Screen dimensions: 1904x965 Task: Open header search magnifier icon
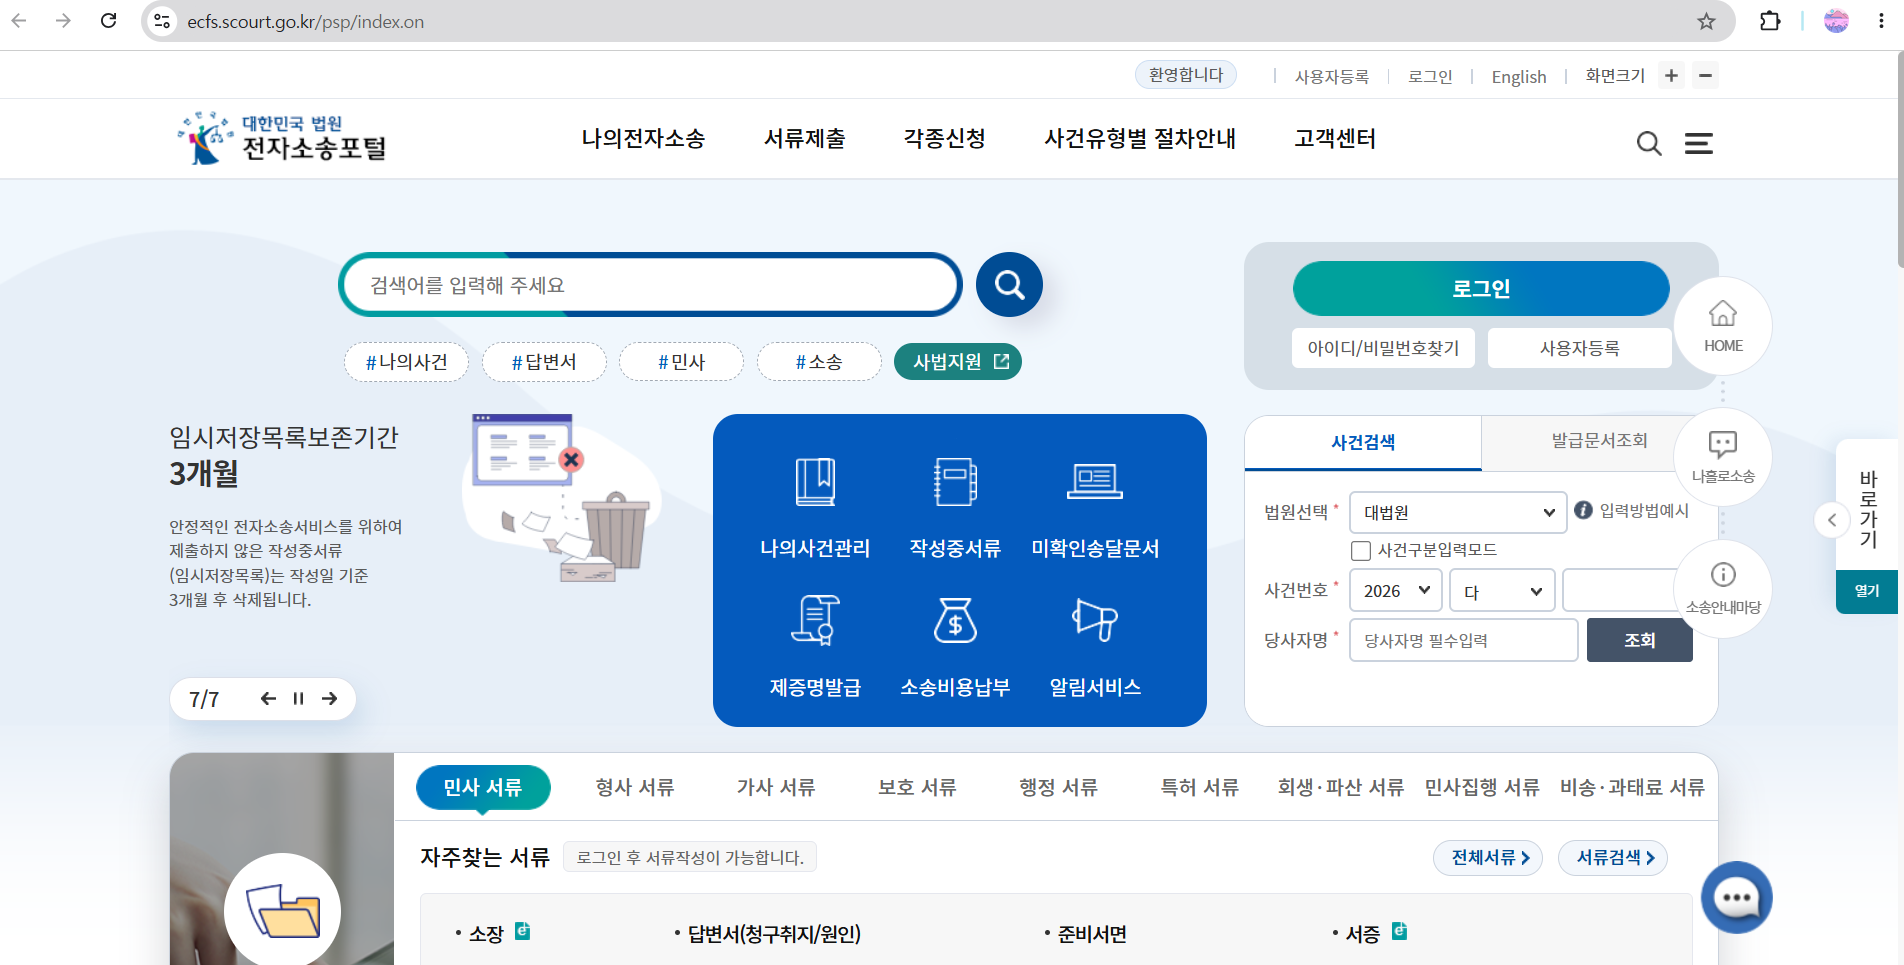pyautogui.click(x=1649, y=144)
